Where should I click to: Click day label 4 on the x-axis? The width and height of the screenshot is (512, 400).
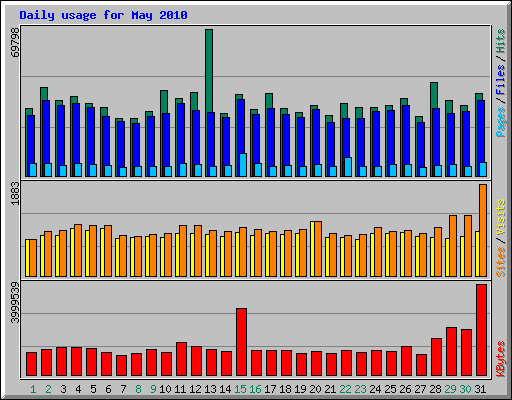pyautogui.click(x=78, y=389)
